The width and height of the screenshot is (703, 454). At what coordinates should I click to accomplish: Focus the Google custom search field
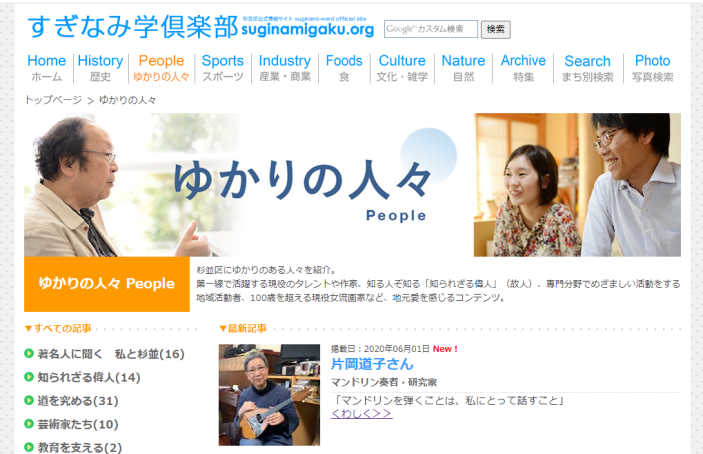point(431,29)
